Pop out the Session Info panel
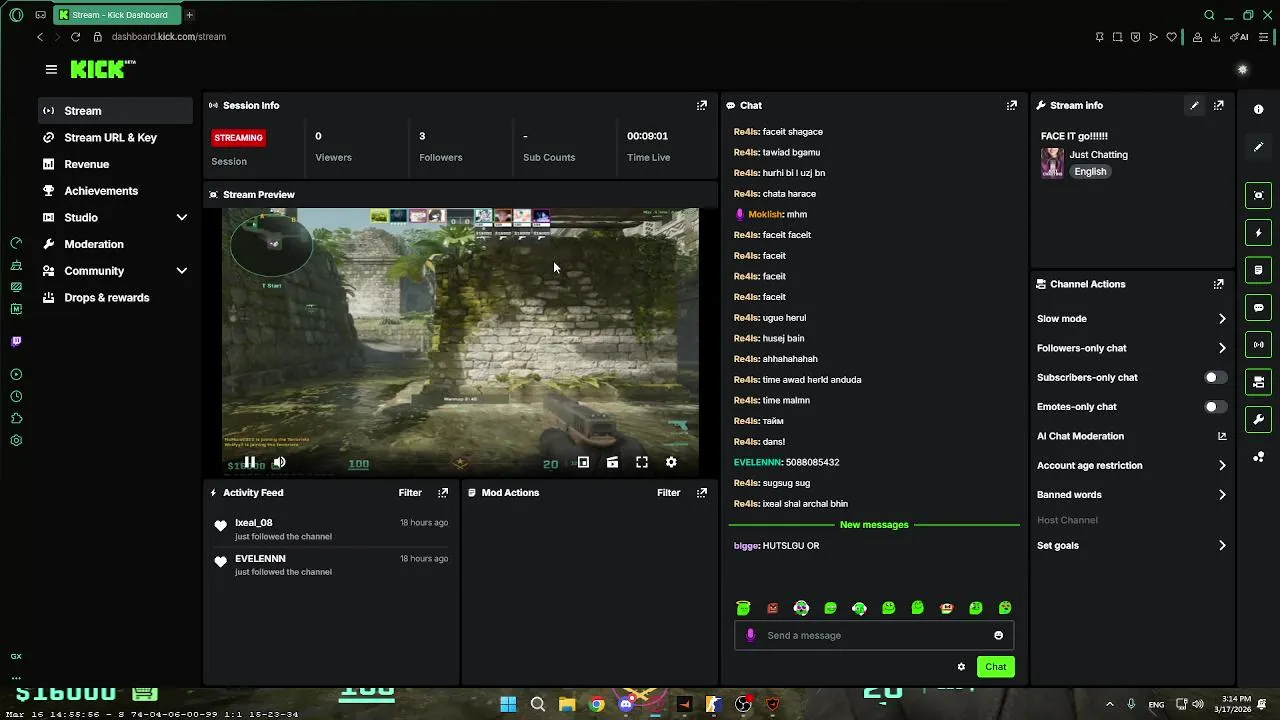 coord(701,105)
